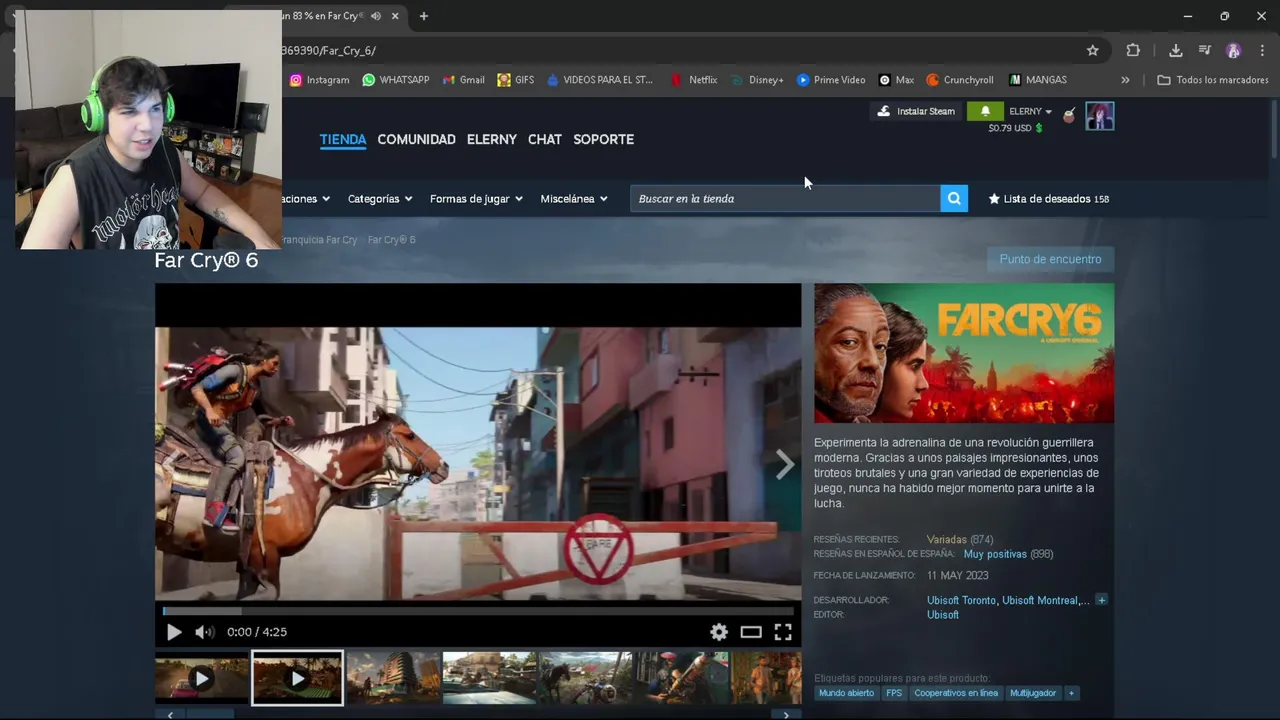Bookmark page with star icon
Image resolution: width=1280 pixels, height=720 pixels.
pyautogui.click(x=1092, y=50)
